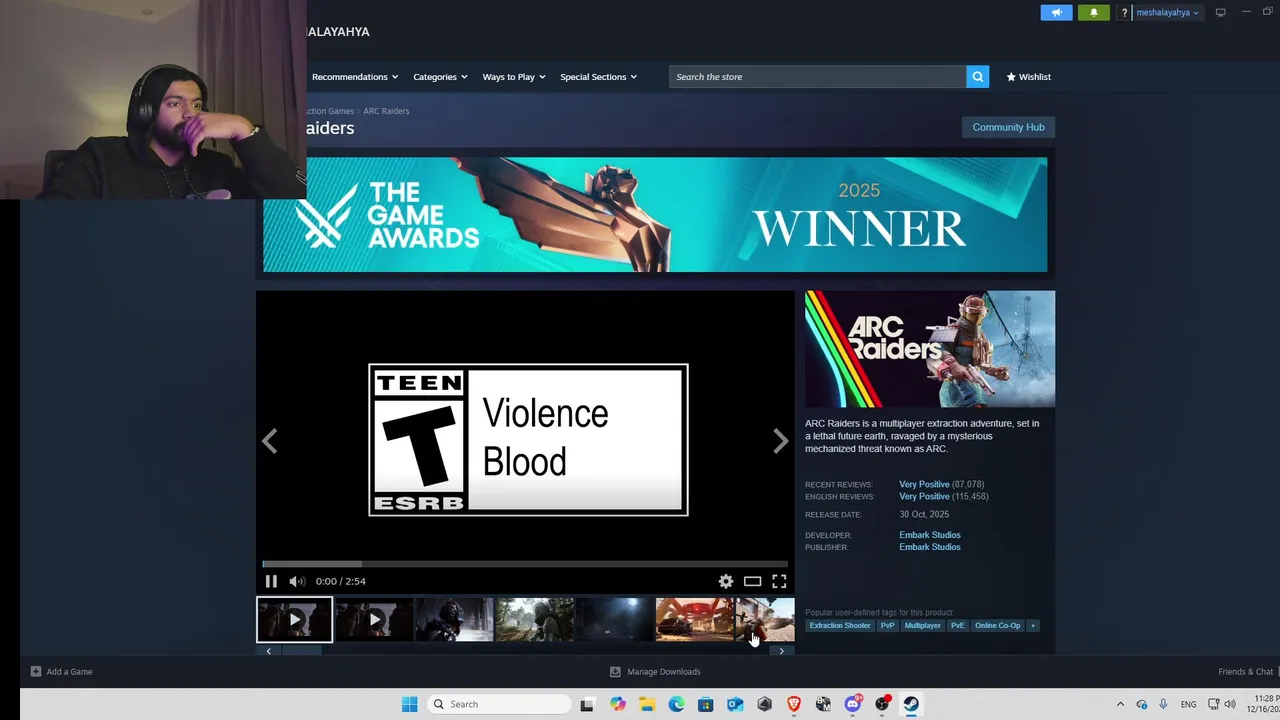Expand the Special Sections dropdown

coord(598,77)
